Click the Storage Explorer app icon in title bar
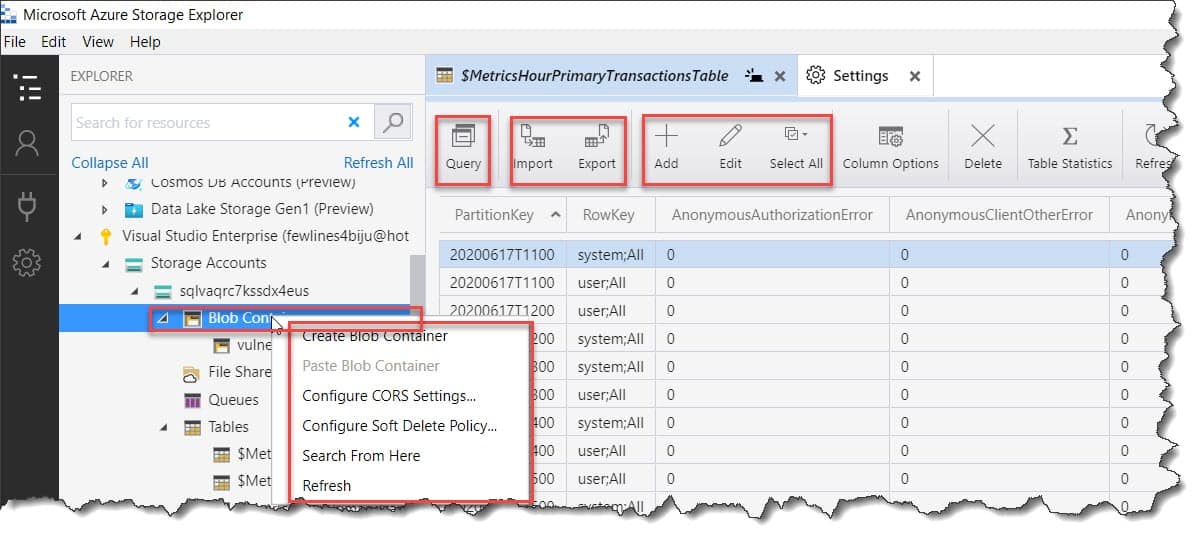This screenshot has height=541, width=1202. pos(10,14)
